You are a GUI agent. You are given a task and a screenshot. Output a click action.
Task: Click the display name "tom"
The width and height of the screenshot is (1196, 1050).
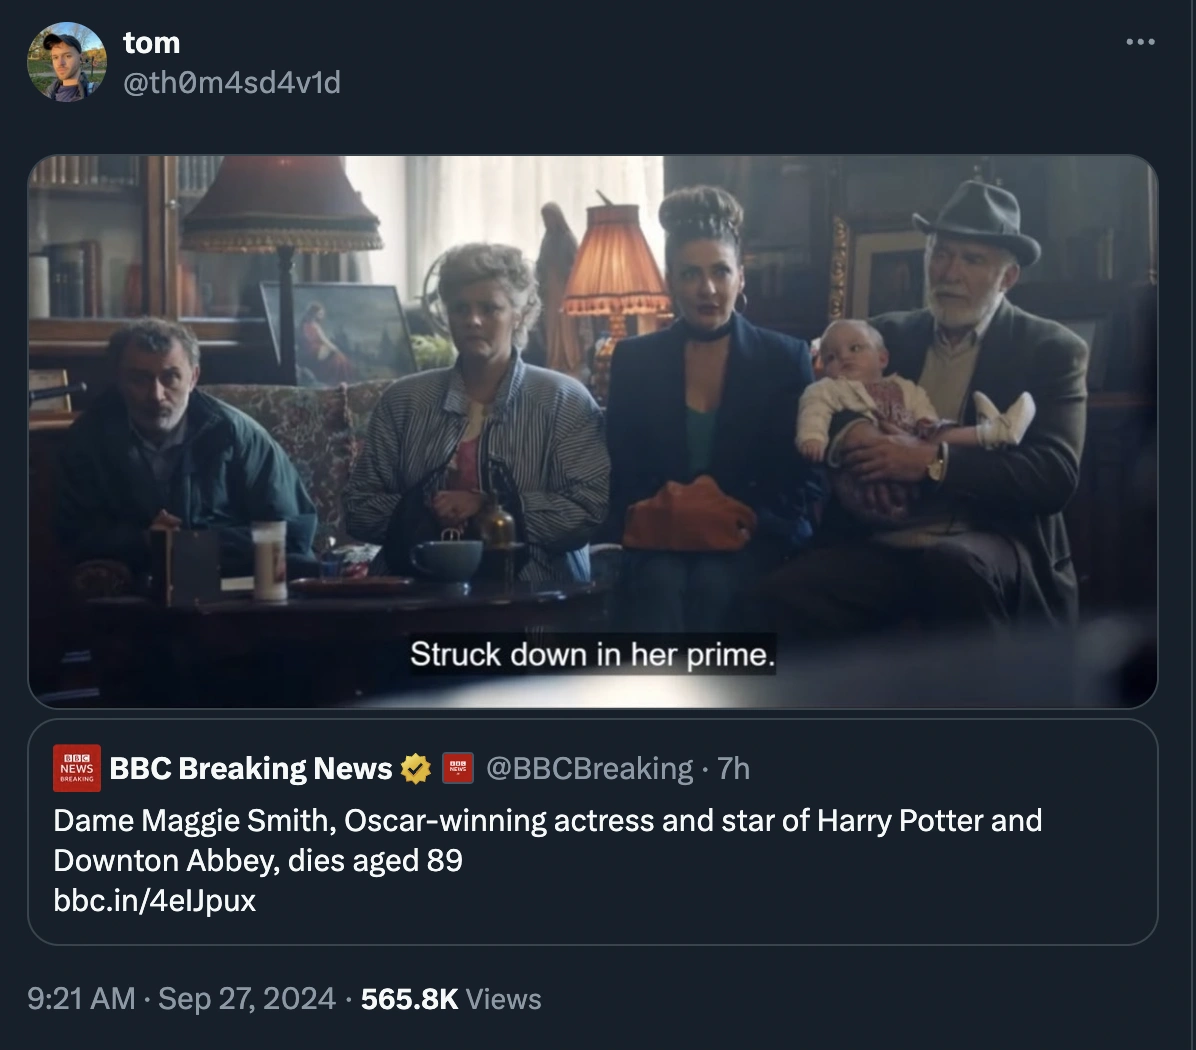(x=152, y=43)
